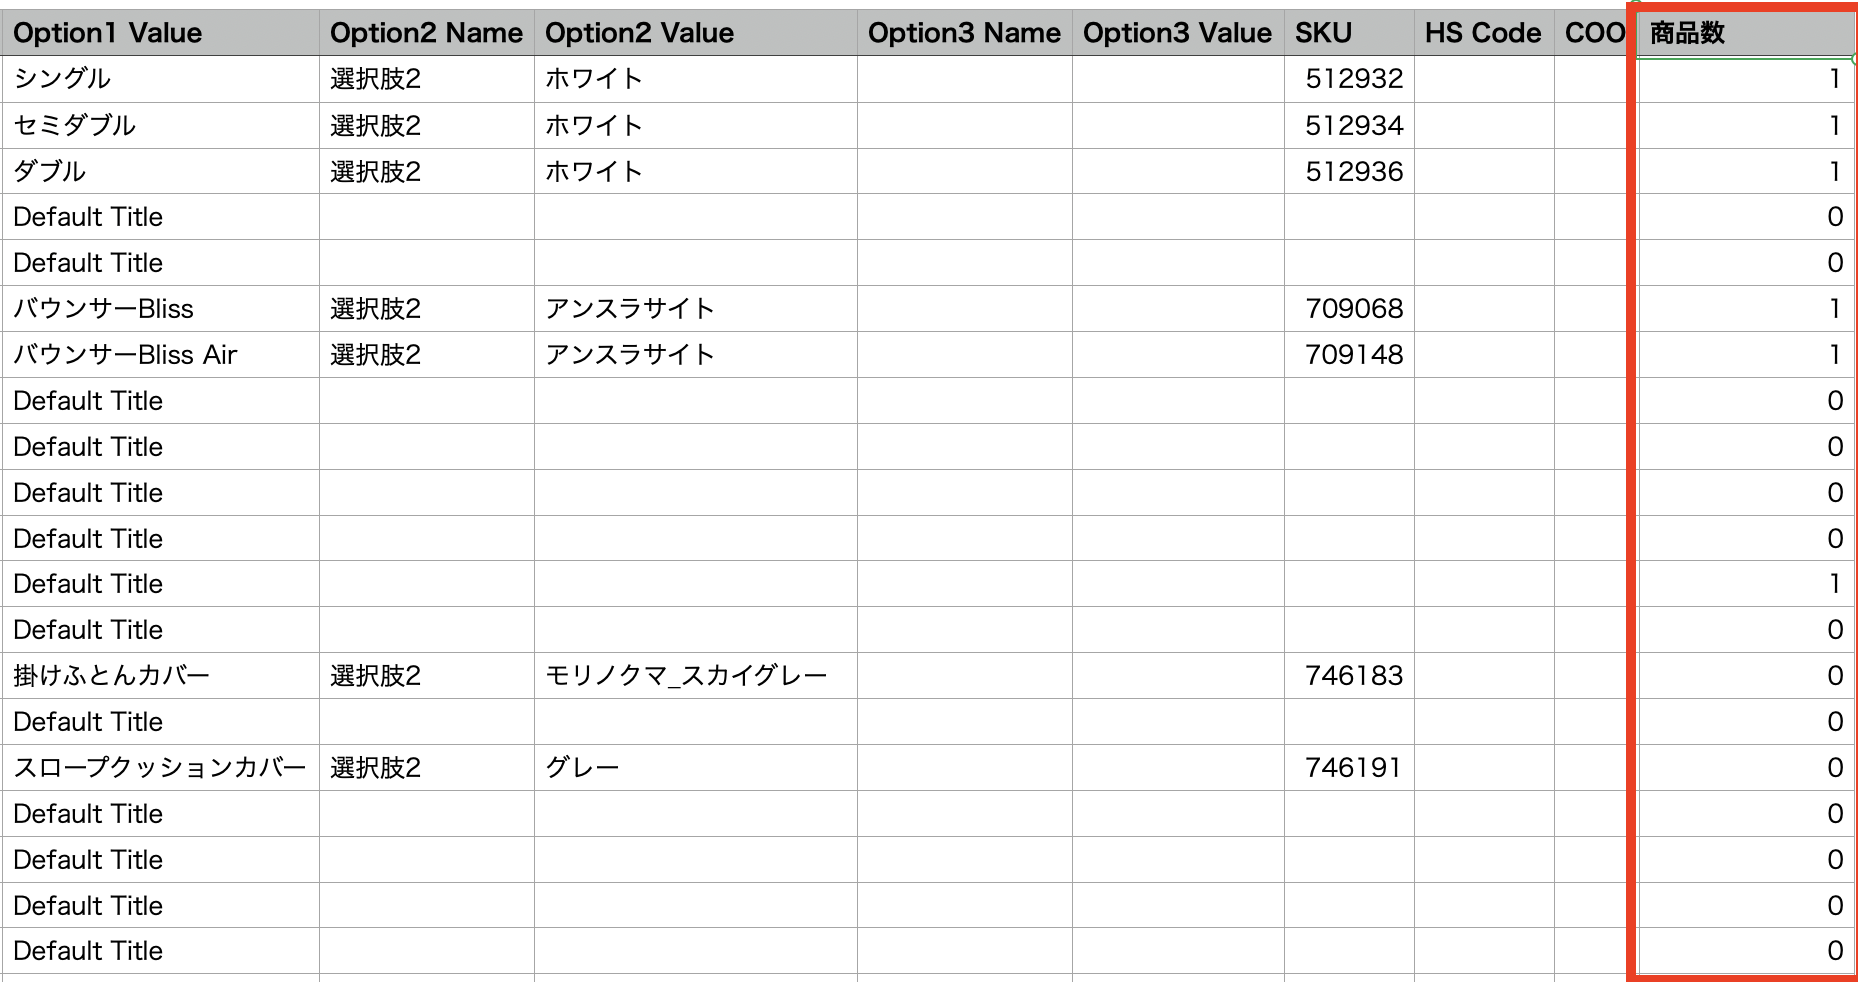Click the Option3 Name header cell
The image size is (1858, 982).
pos(964,33)
